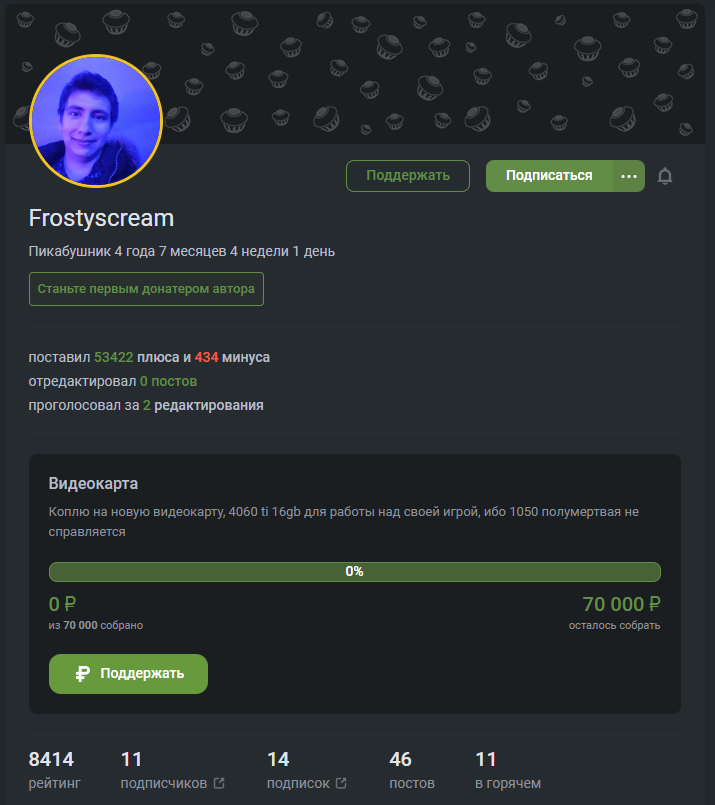Open the 14 подписок list
715x805 pixels.
click(306, 770)
